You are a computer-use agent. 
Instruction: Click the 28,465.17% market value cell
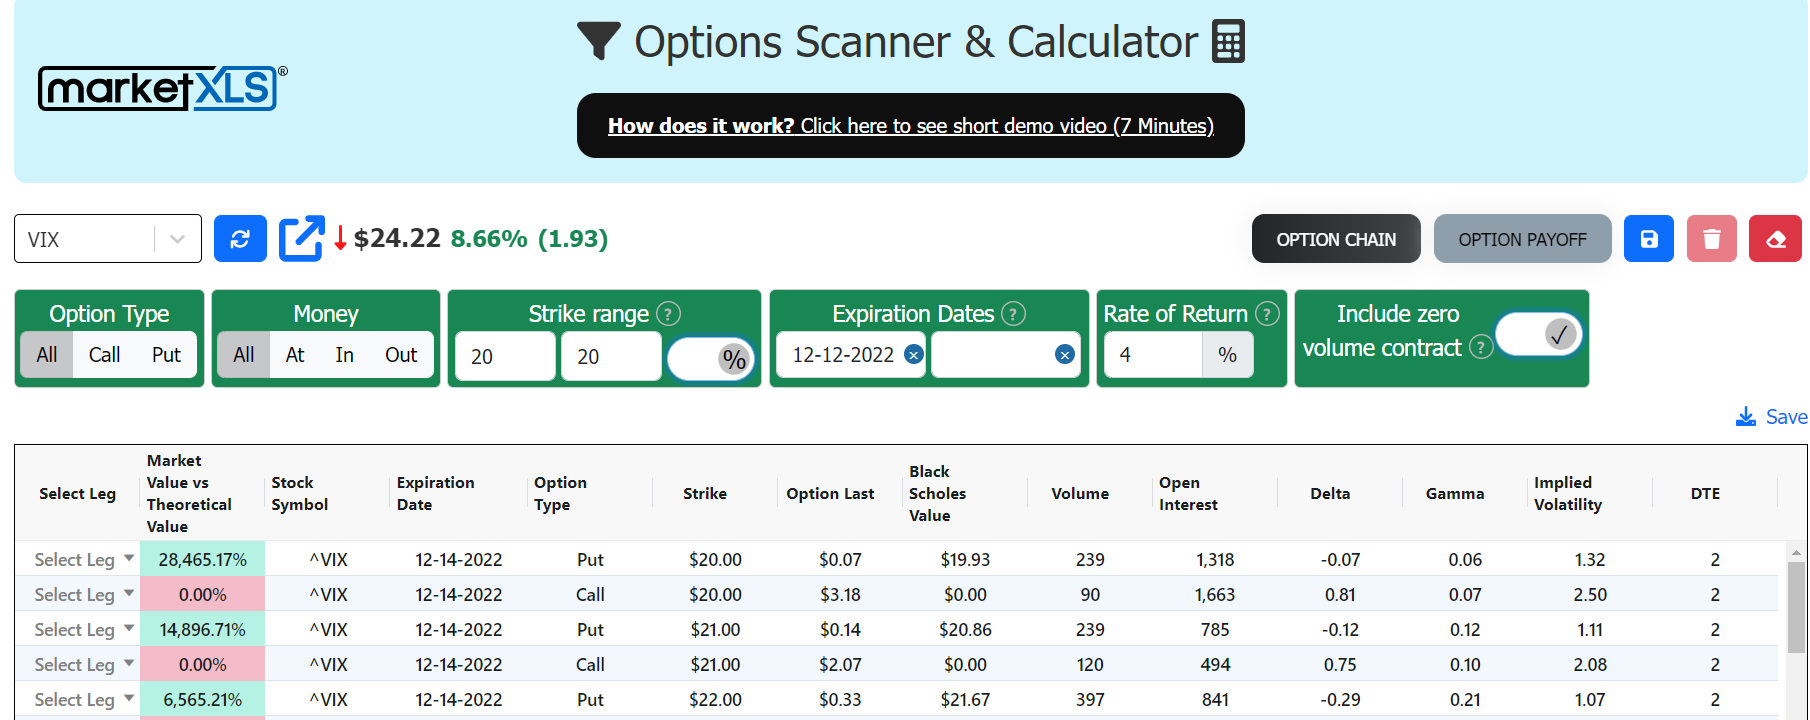pyautogui.click(x=202, y=559)
